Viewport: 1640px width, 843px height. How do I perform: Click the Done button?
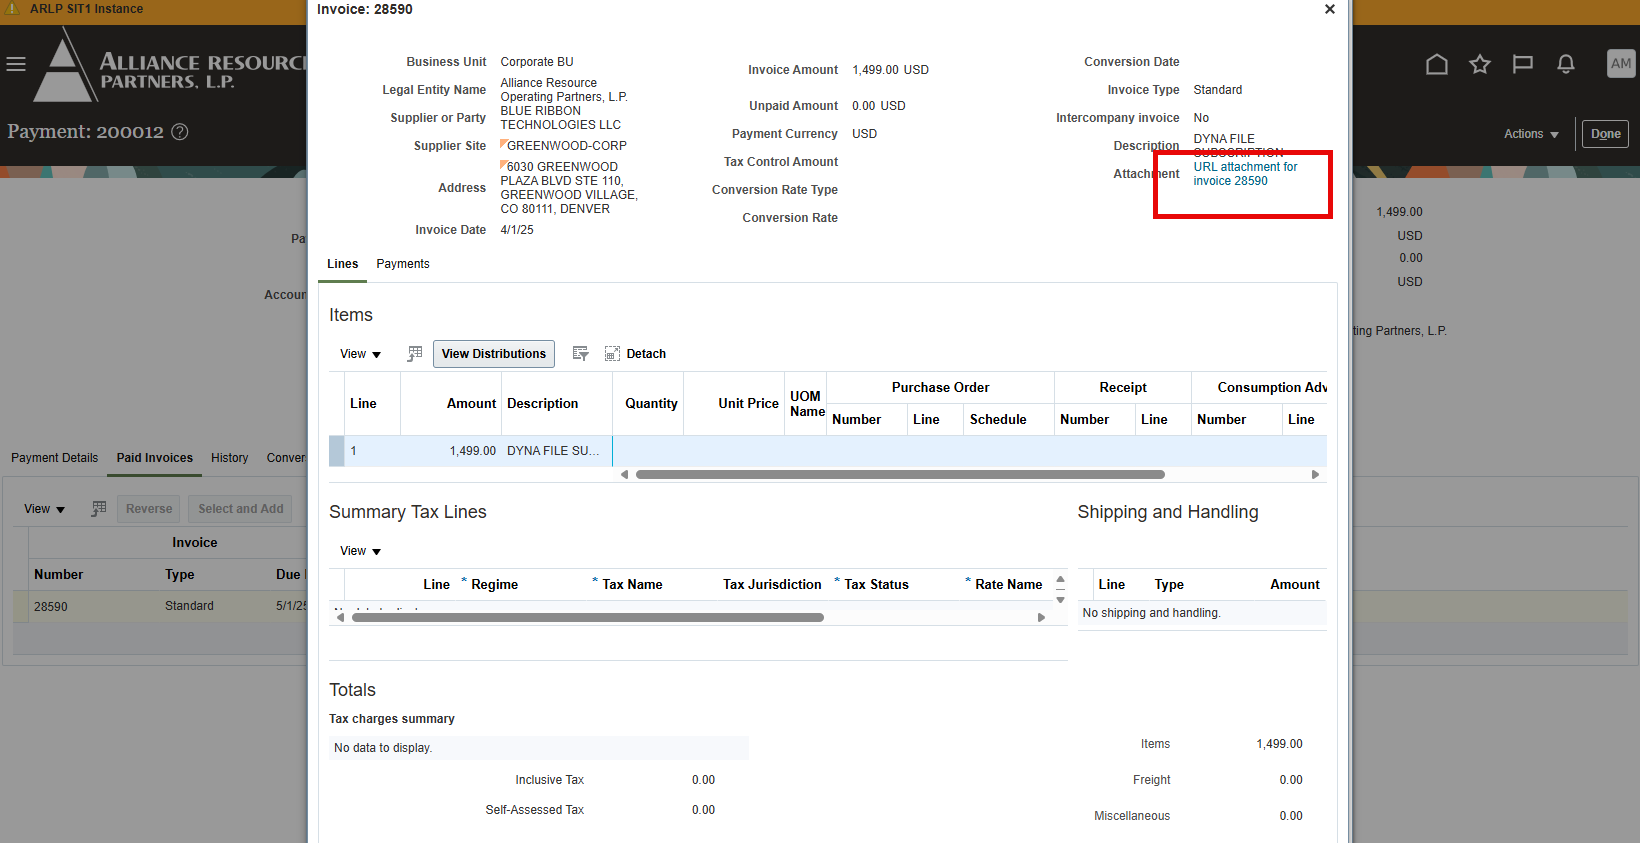pos(1605,134)
